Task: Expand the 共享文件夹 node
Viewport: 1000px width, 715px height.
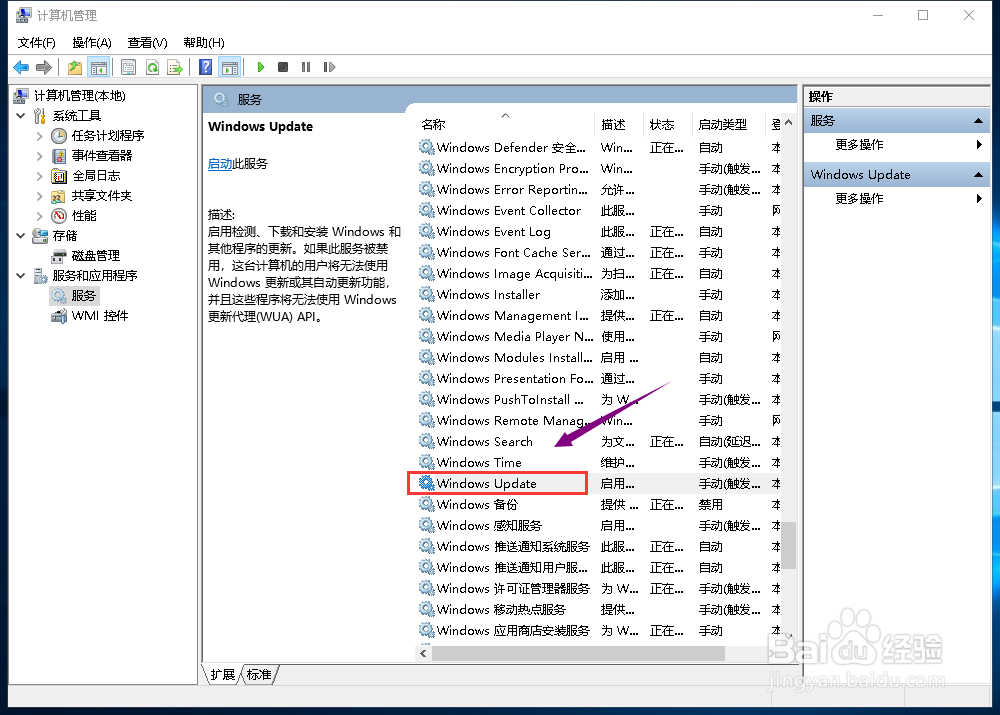Action: tap(40, 196)
